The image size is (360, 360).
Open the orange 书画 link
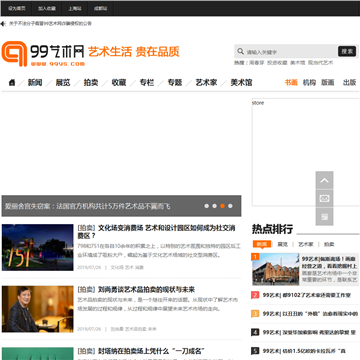(x=291, y=82)
